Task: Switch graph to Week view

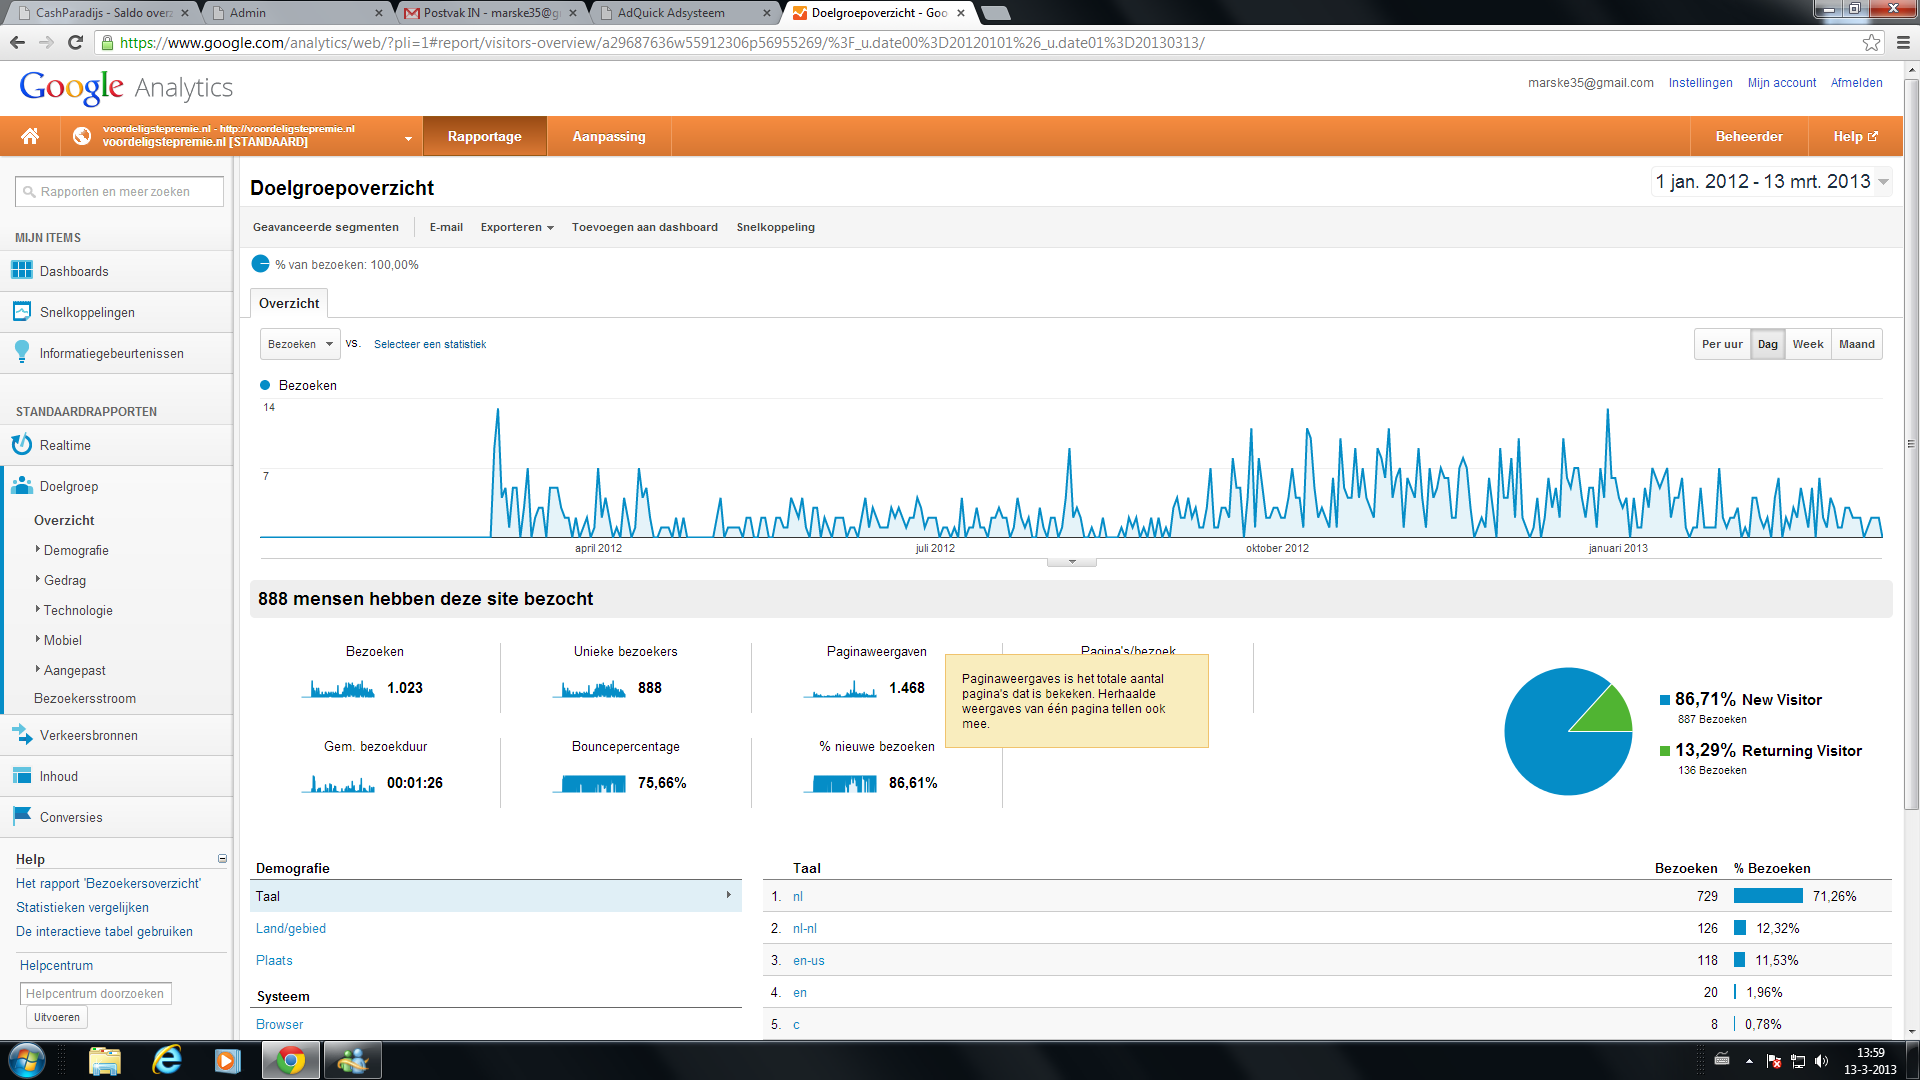Action: (x=1808, y=344)
